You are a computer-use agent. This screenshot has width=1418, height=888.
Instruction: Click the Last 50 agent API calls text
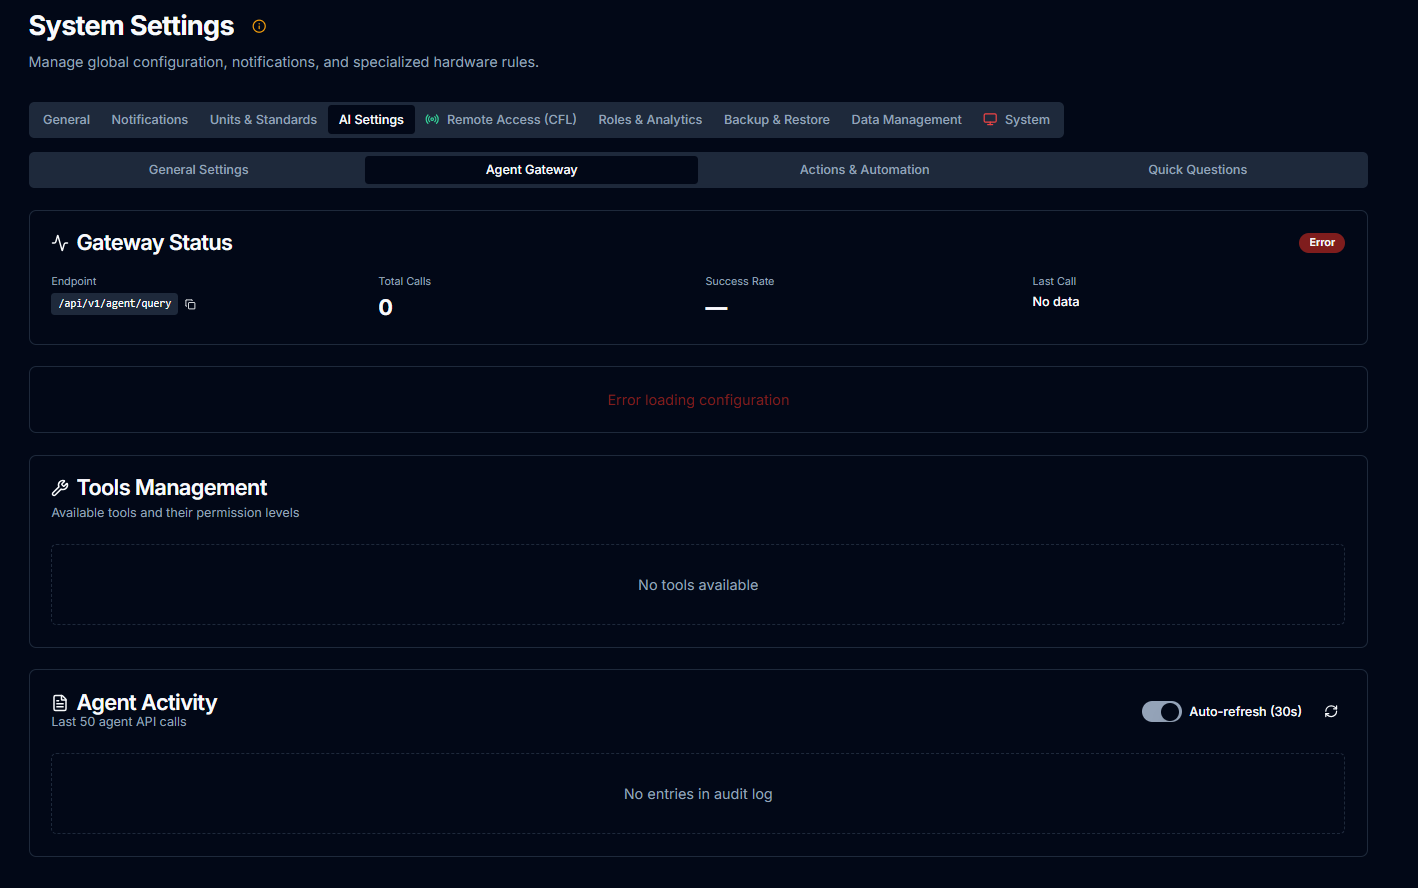(x=119, y=722)
